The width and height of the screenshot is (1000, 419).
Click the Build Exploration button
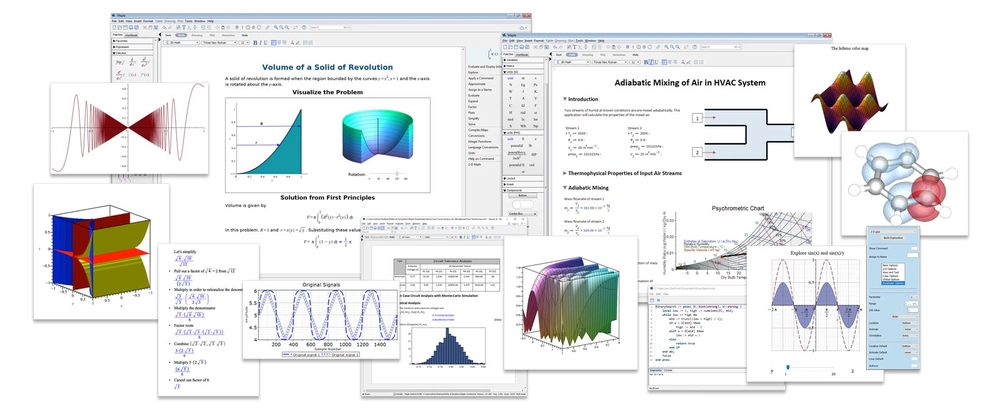[x=893, y=238]
